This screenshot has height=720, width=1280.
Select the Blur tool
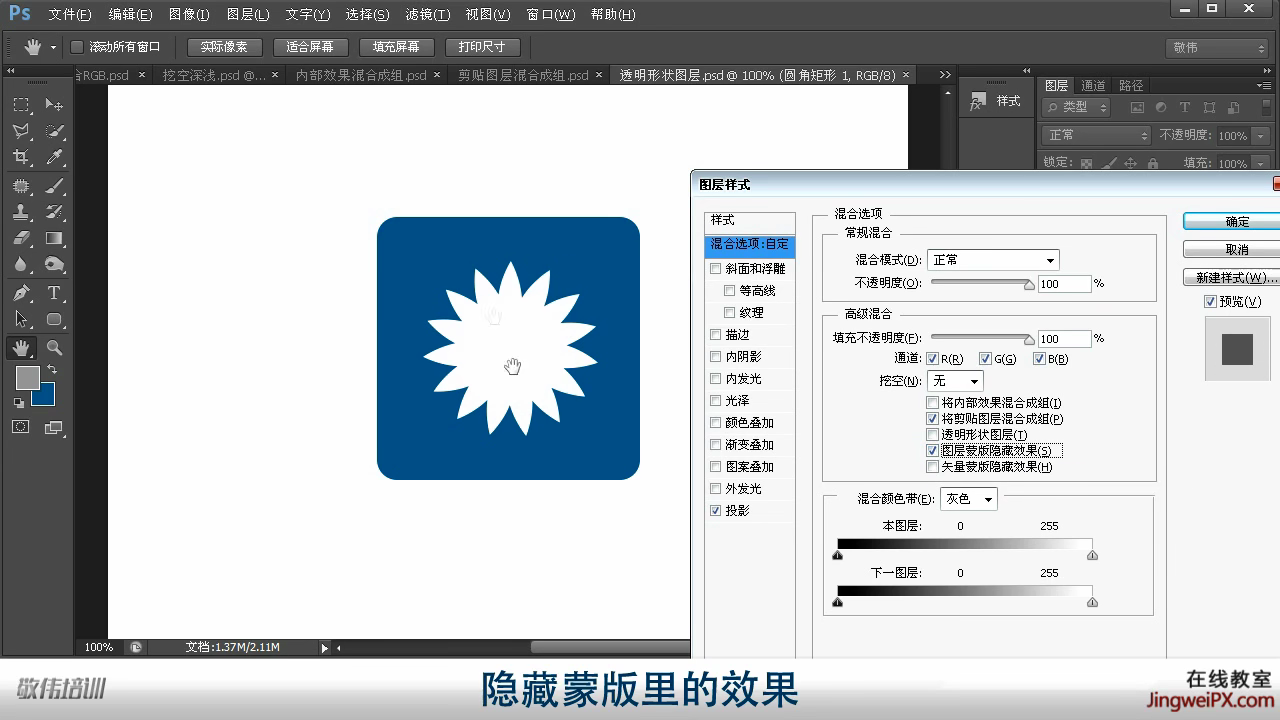pos(21,264)
